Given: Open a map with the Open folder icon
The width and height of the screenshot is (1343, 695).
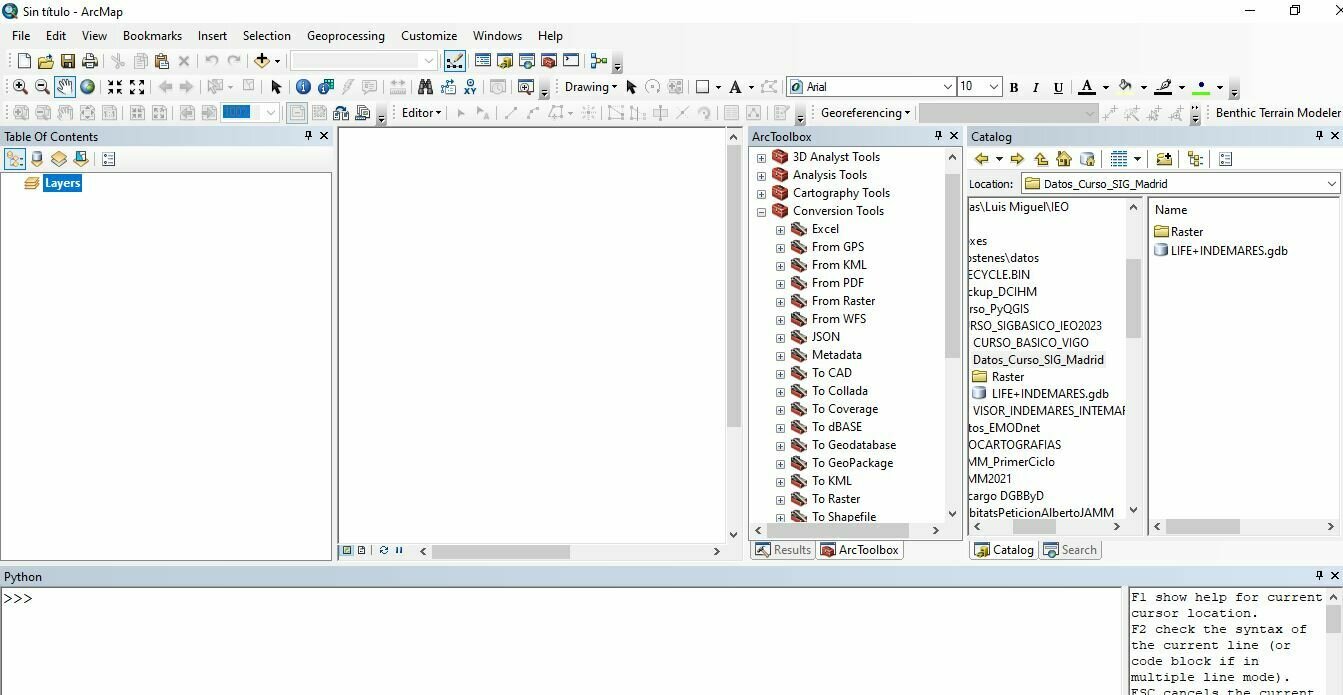Looking at the screenshot, I should [46, 61].
